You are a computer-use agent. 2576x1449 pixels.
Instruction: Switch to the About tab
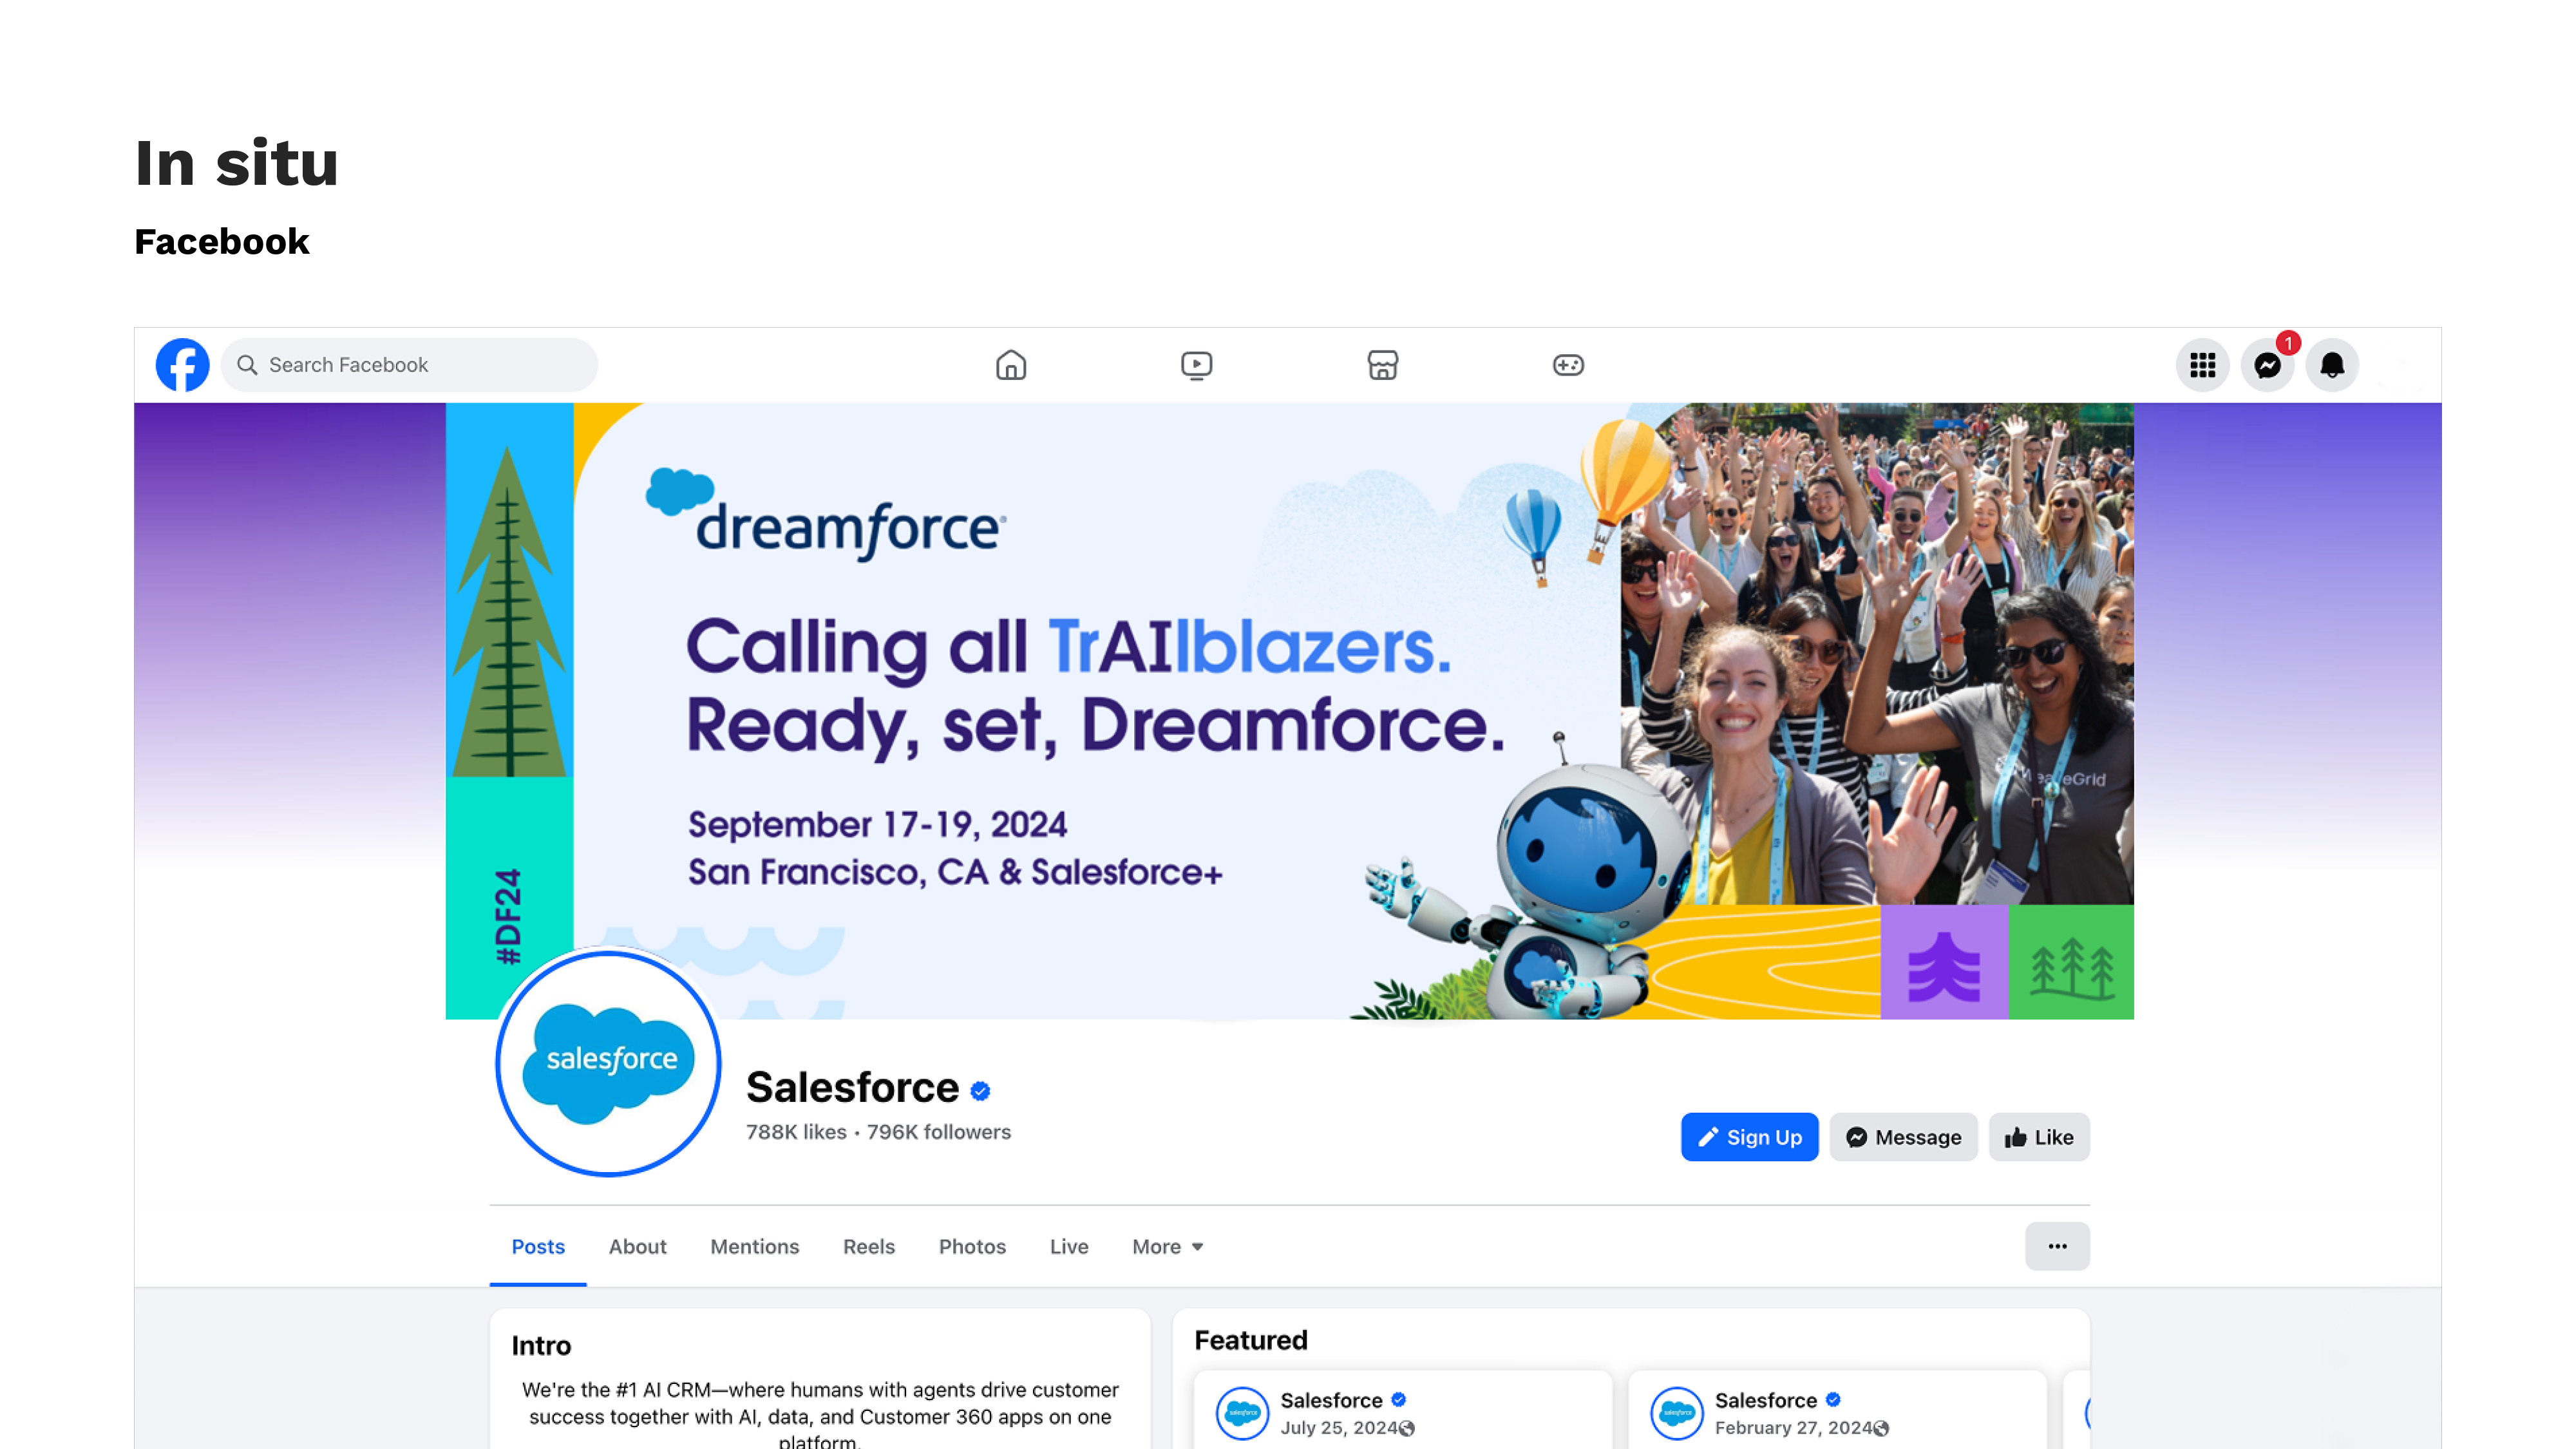[x=637, y=1246]
